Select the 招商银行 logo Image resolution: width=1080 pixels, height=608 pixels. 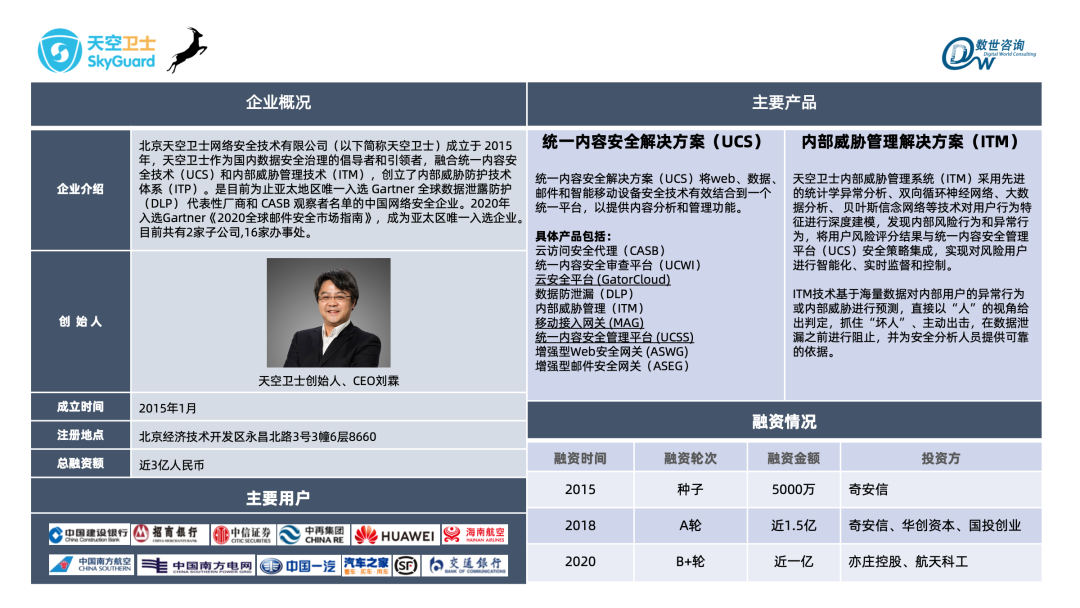click(169, 534)
